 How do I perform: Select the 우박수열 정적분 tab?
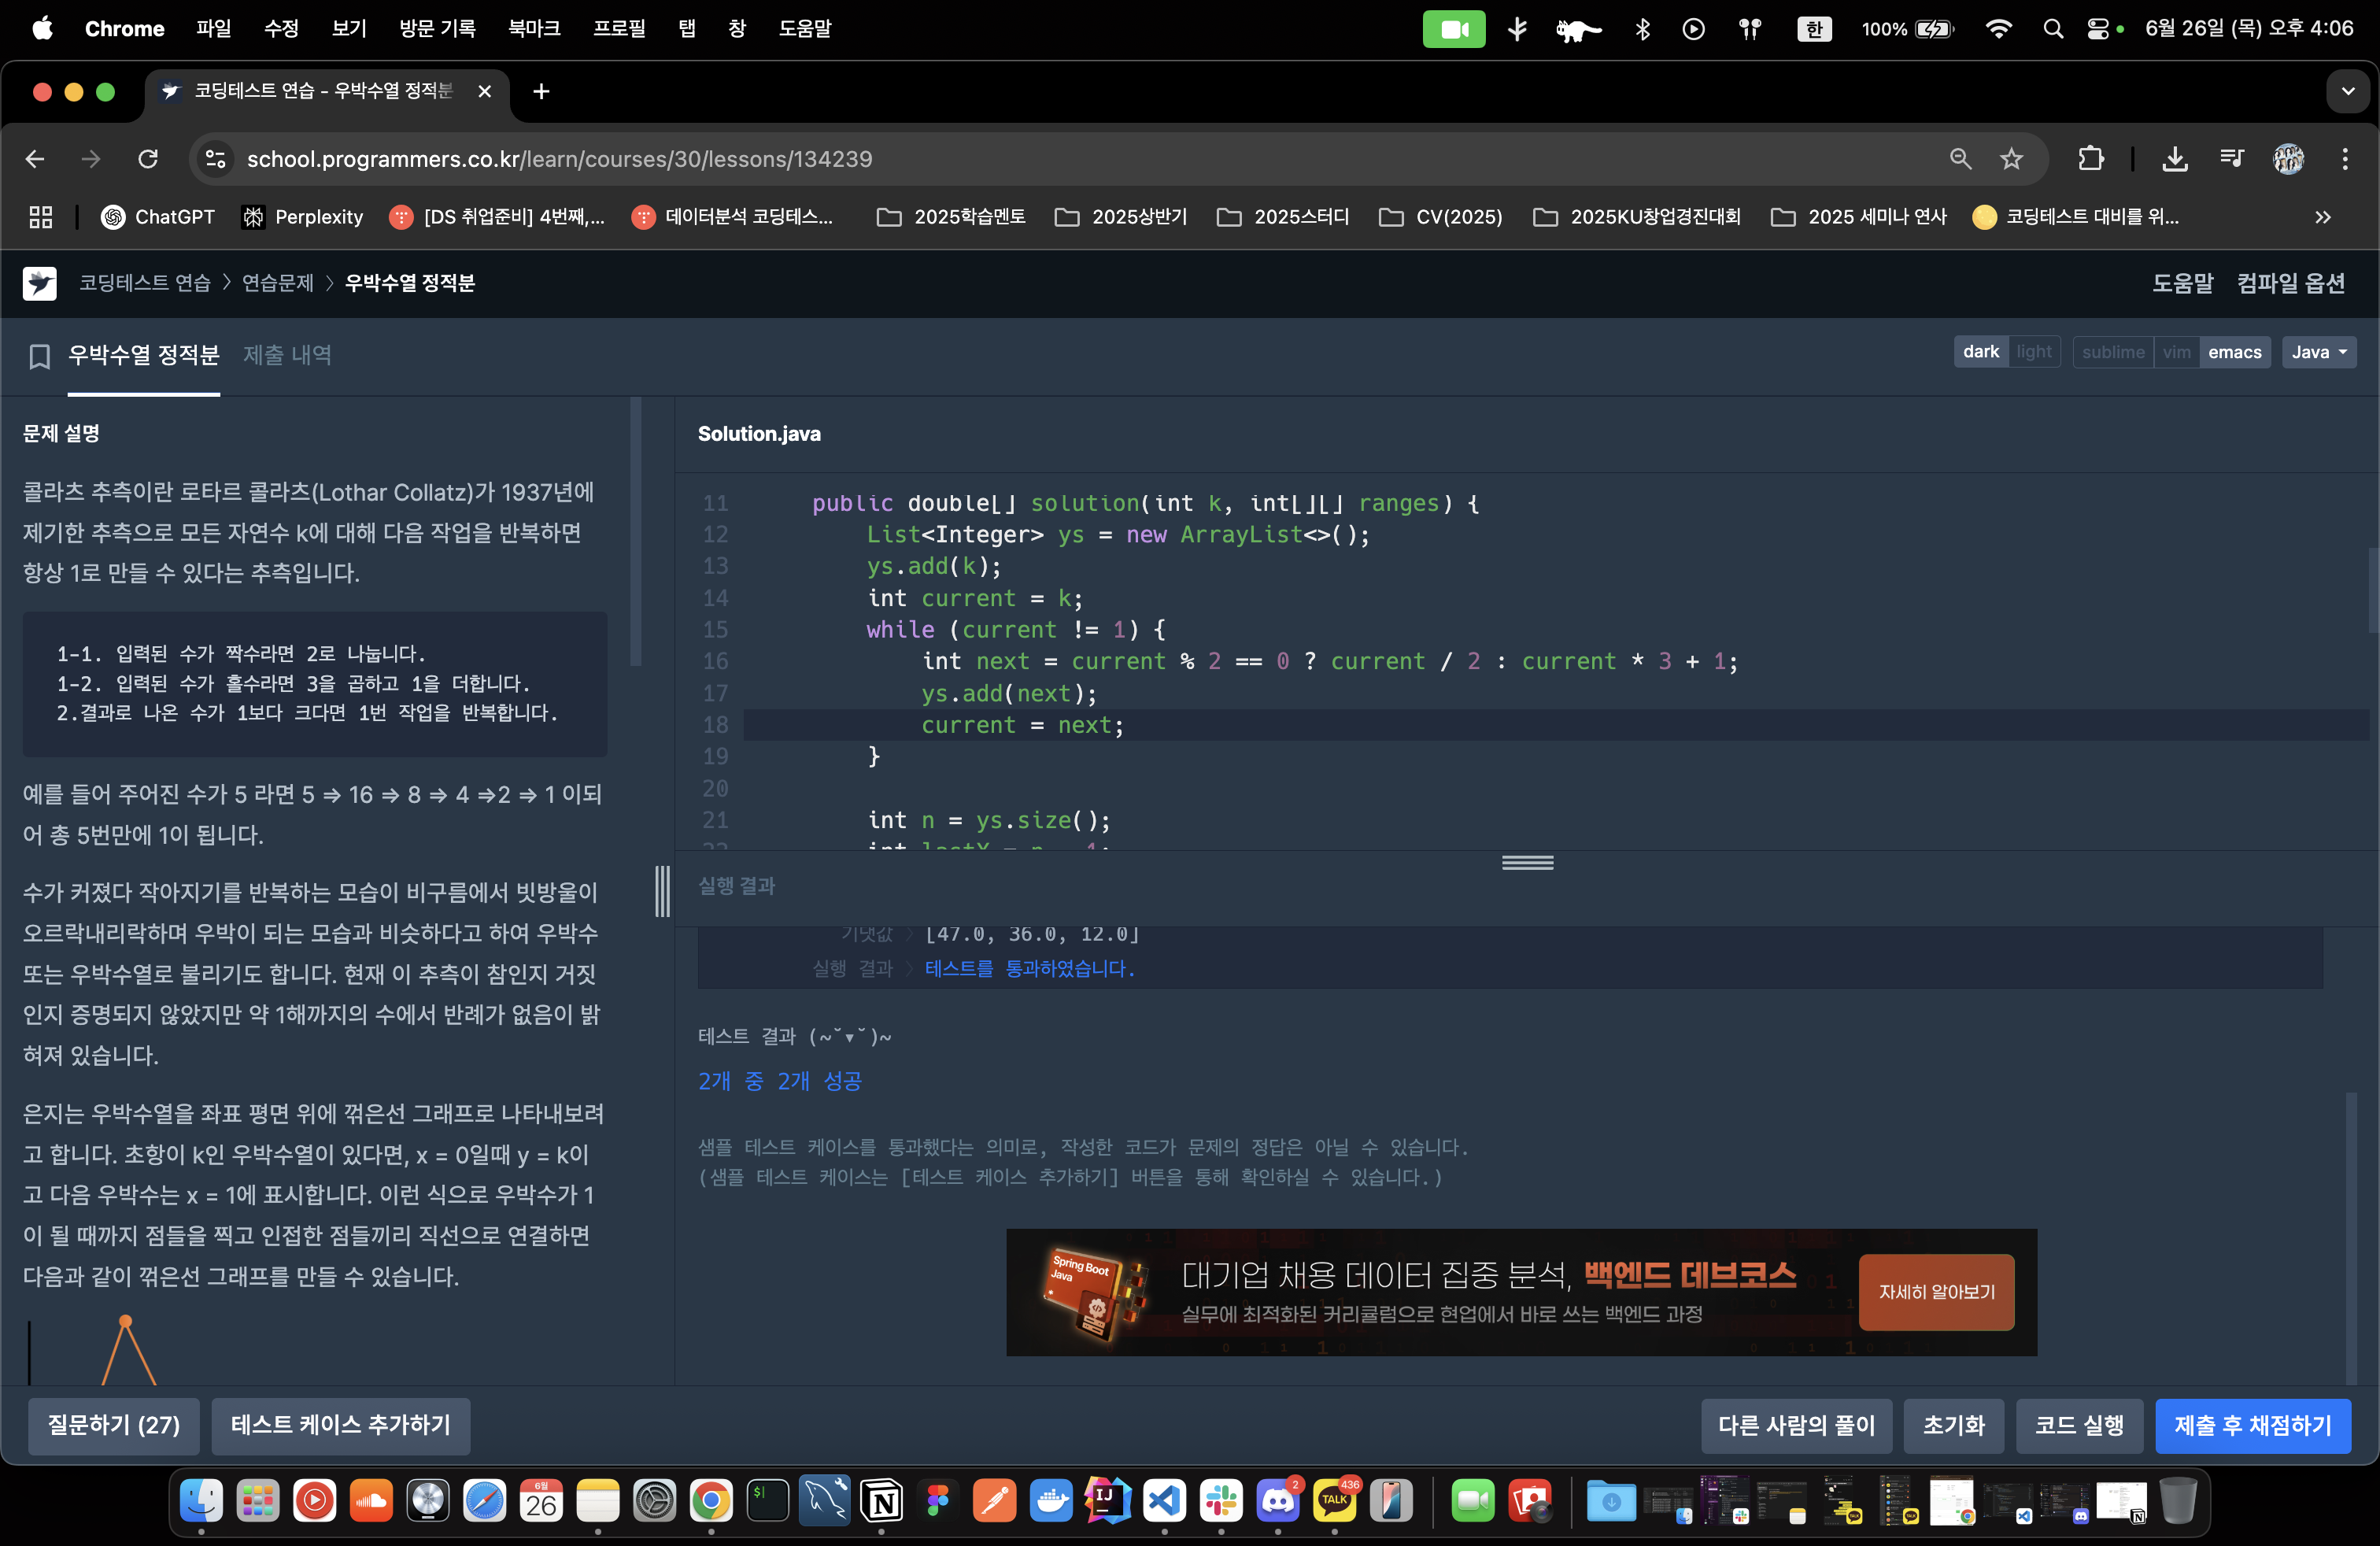(x=144, y=355)
